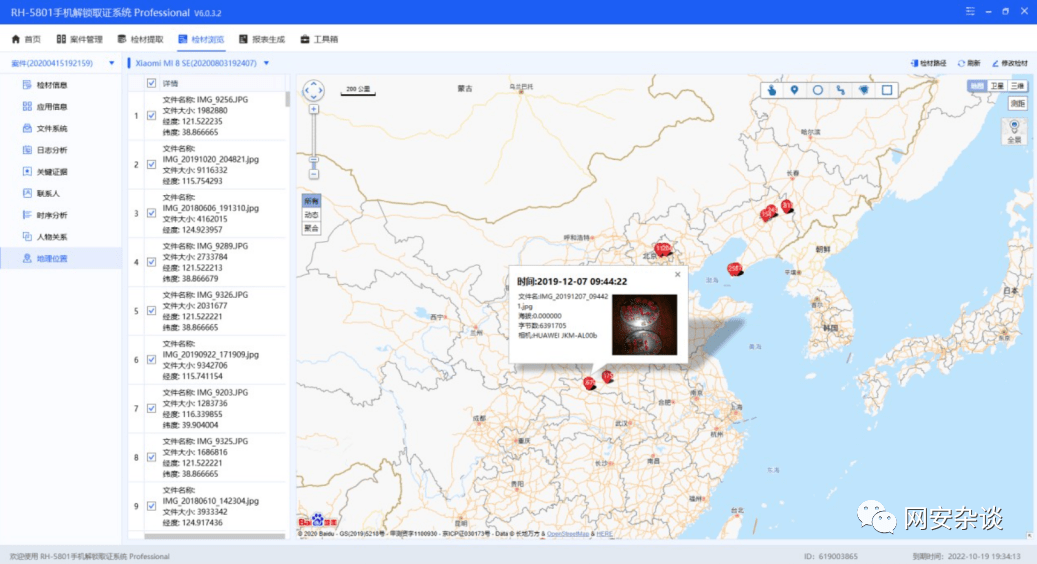
Task: Select the hand pan tool on map toolbar
Action: pyautogui.click(x=772, y=91)
